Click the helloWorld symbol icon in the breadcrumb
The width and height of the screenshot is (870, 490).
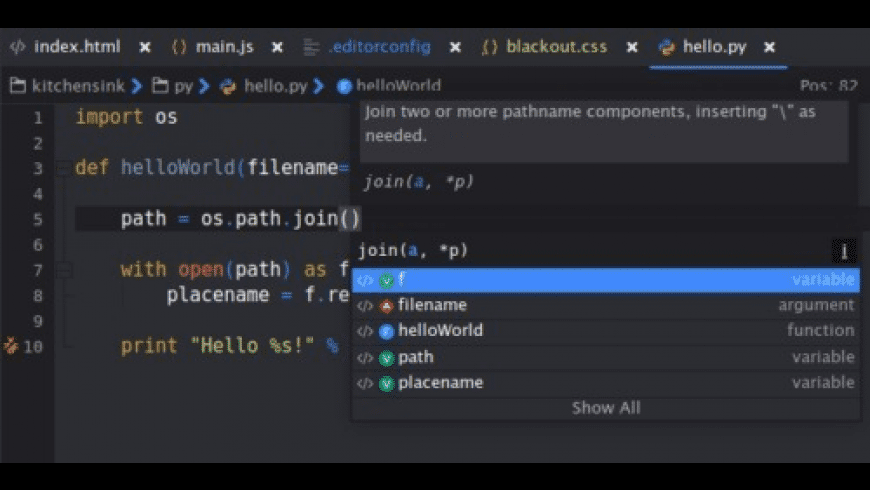pos(345,86)
